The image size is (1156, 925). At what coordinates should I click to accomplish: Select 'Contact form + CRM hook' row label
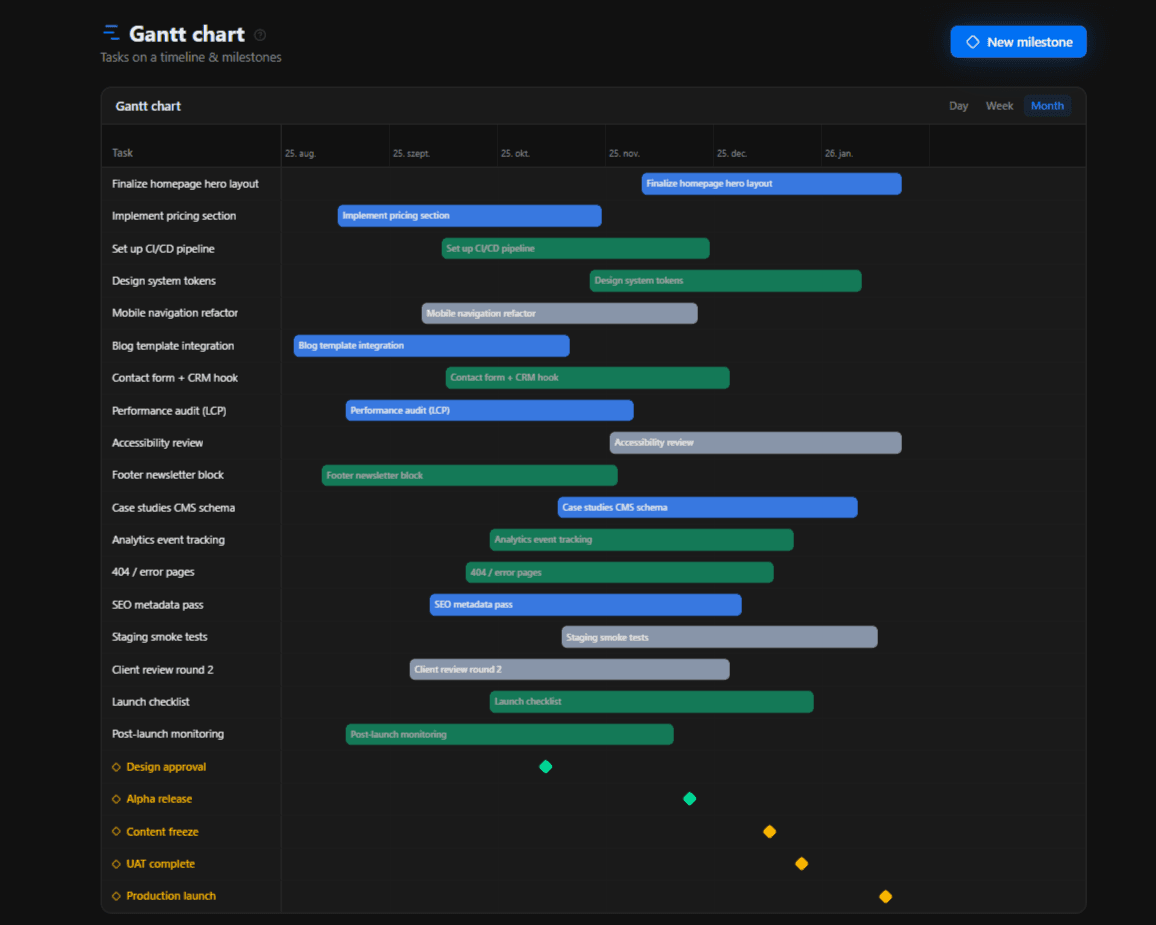tap(175, 378)
